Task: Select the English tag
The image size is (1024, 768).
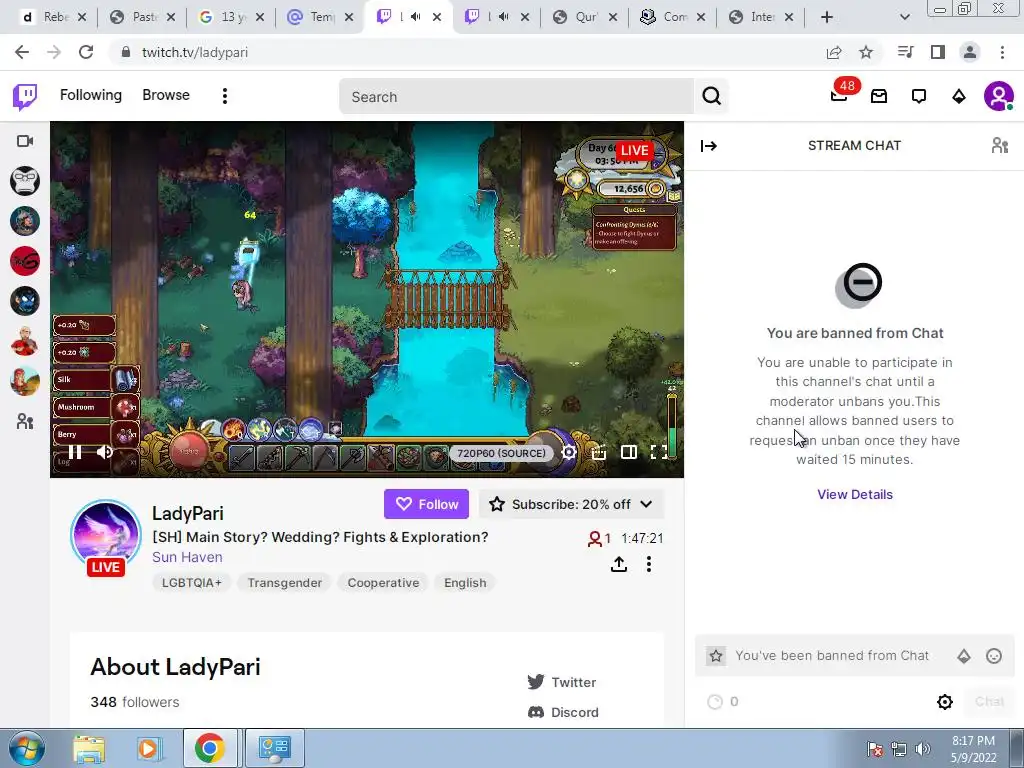Action: click(x=465, y=583)
